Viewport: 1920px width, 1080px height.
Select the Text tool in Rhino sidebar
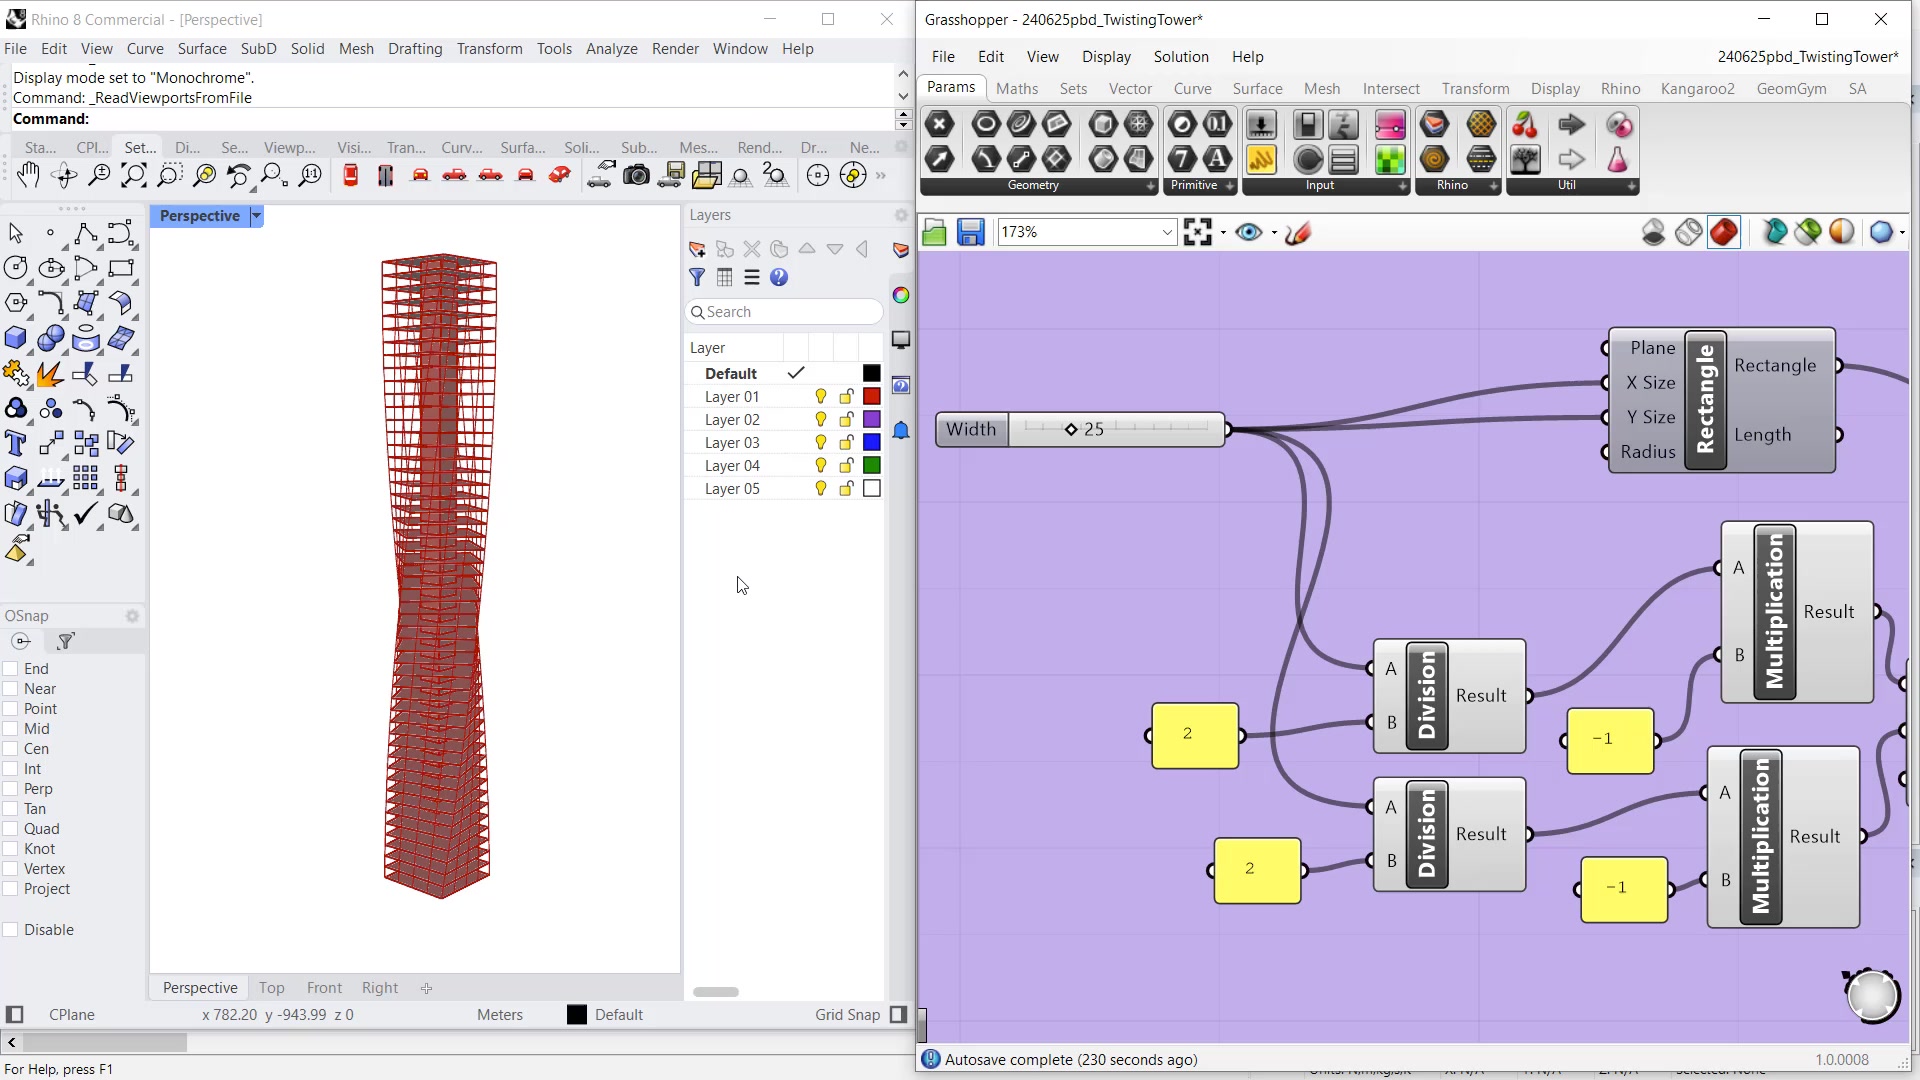pyautogui.click(x=16, y=443)
